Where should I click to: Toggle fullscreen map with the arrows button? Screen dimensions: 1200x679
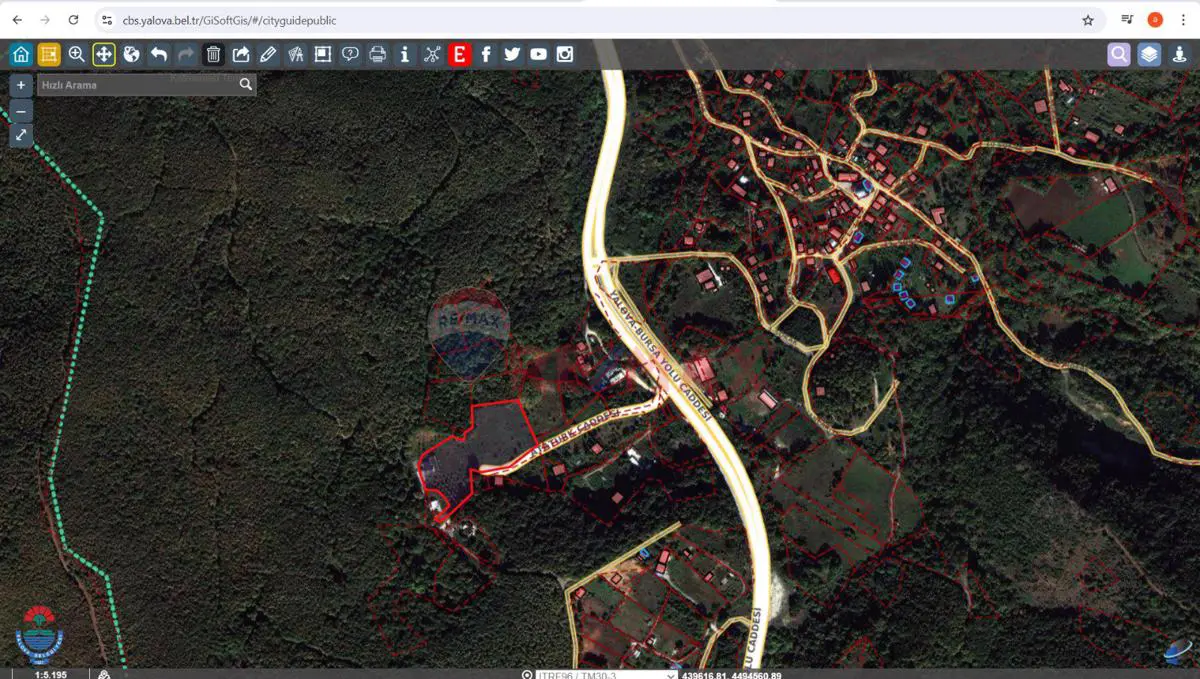21,136
